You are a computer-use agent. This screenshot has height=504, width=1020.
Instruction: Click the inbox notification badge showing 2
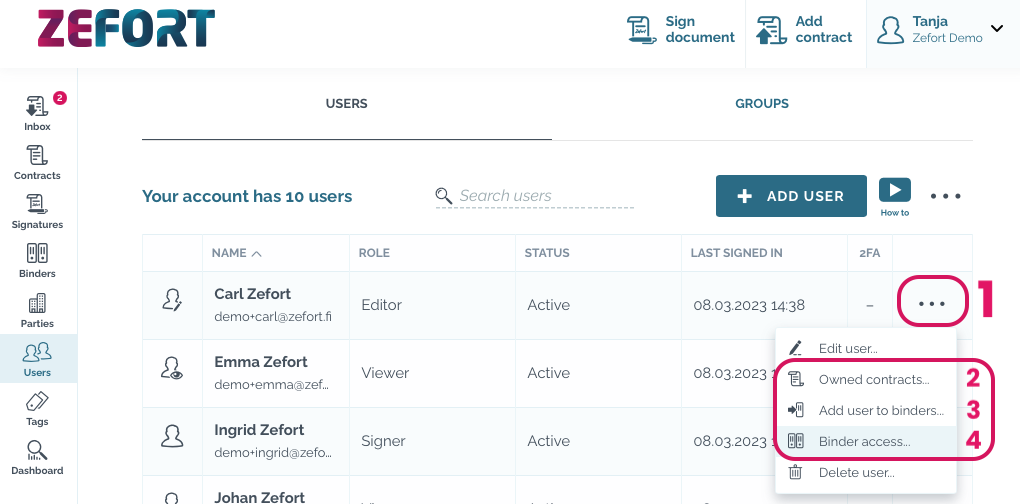pyautogui.click(x=59, y=98)
